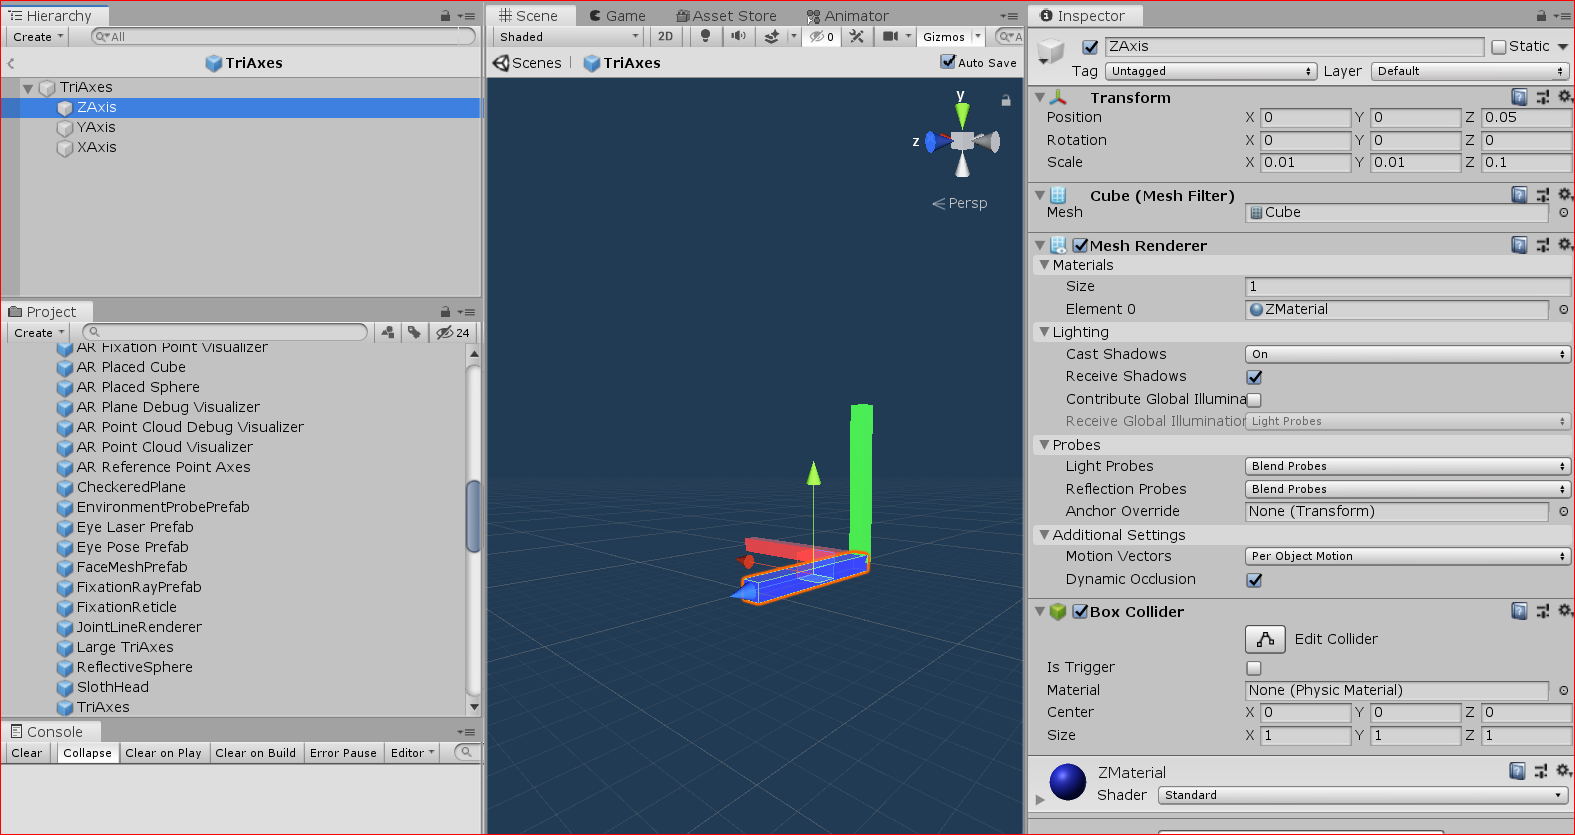Open the Animator tab

[x=848, y=16]
